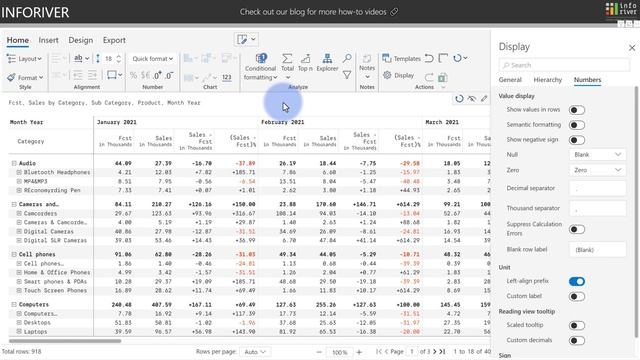The height and width of the screenshot is (360, 640).
Task: Select the Numbers tab in Display
Action: pos(587,80)
